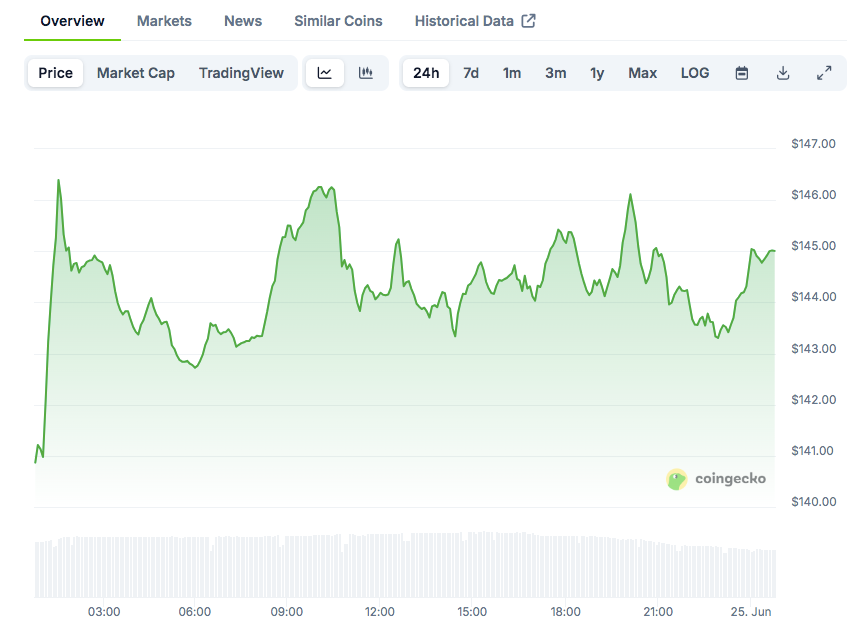
Task: Show the 3m price history
Action: tap(556, 73)
